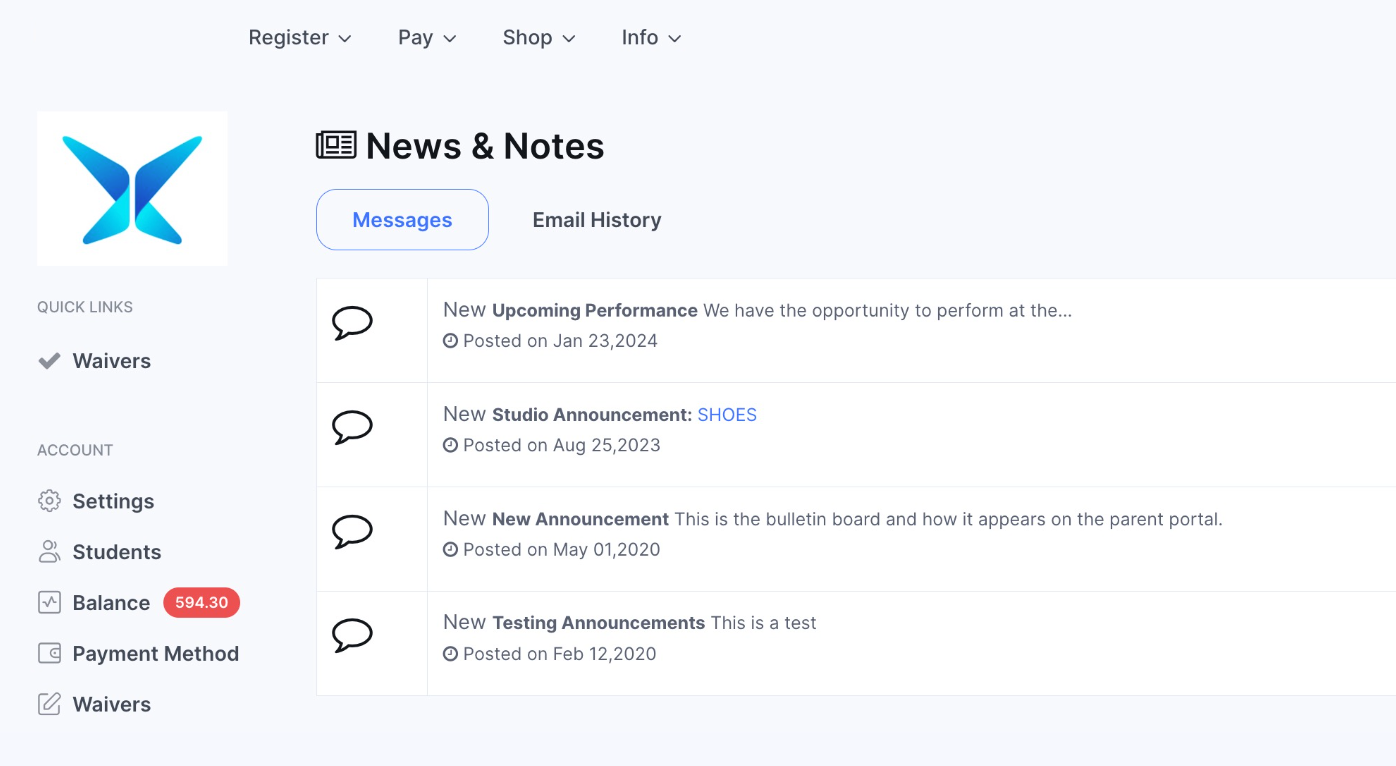Click the 594.30 balance badge
1396x766 pixels.
pos(202,603)
